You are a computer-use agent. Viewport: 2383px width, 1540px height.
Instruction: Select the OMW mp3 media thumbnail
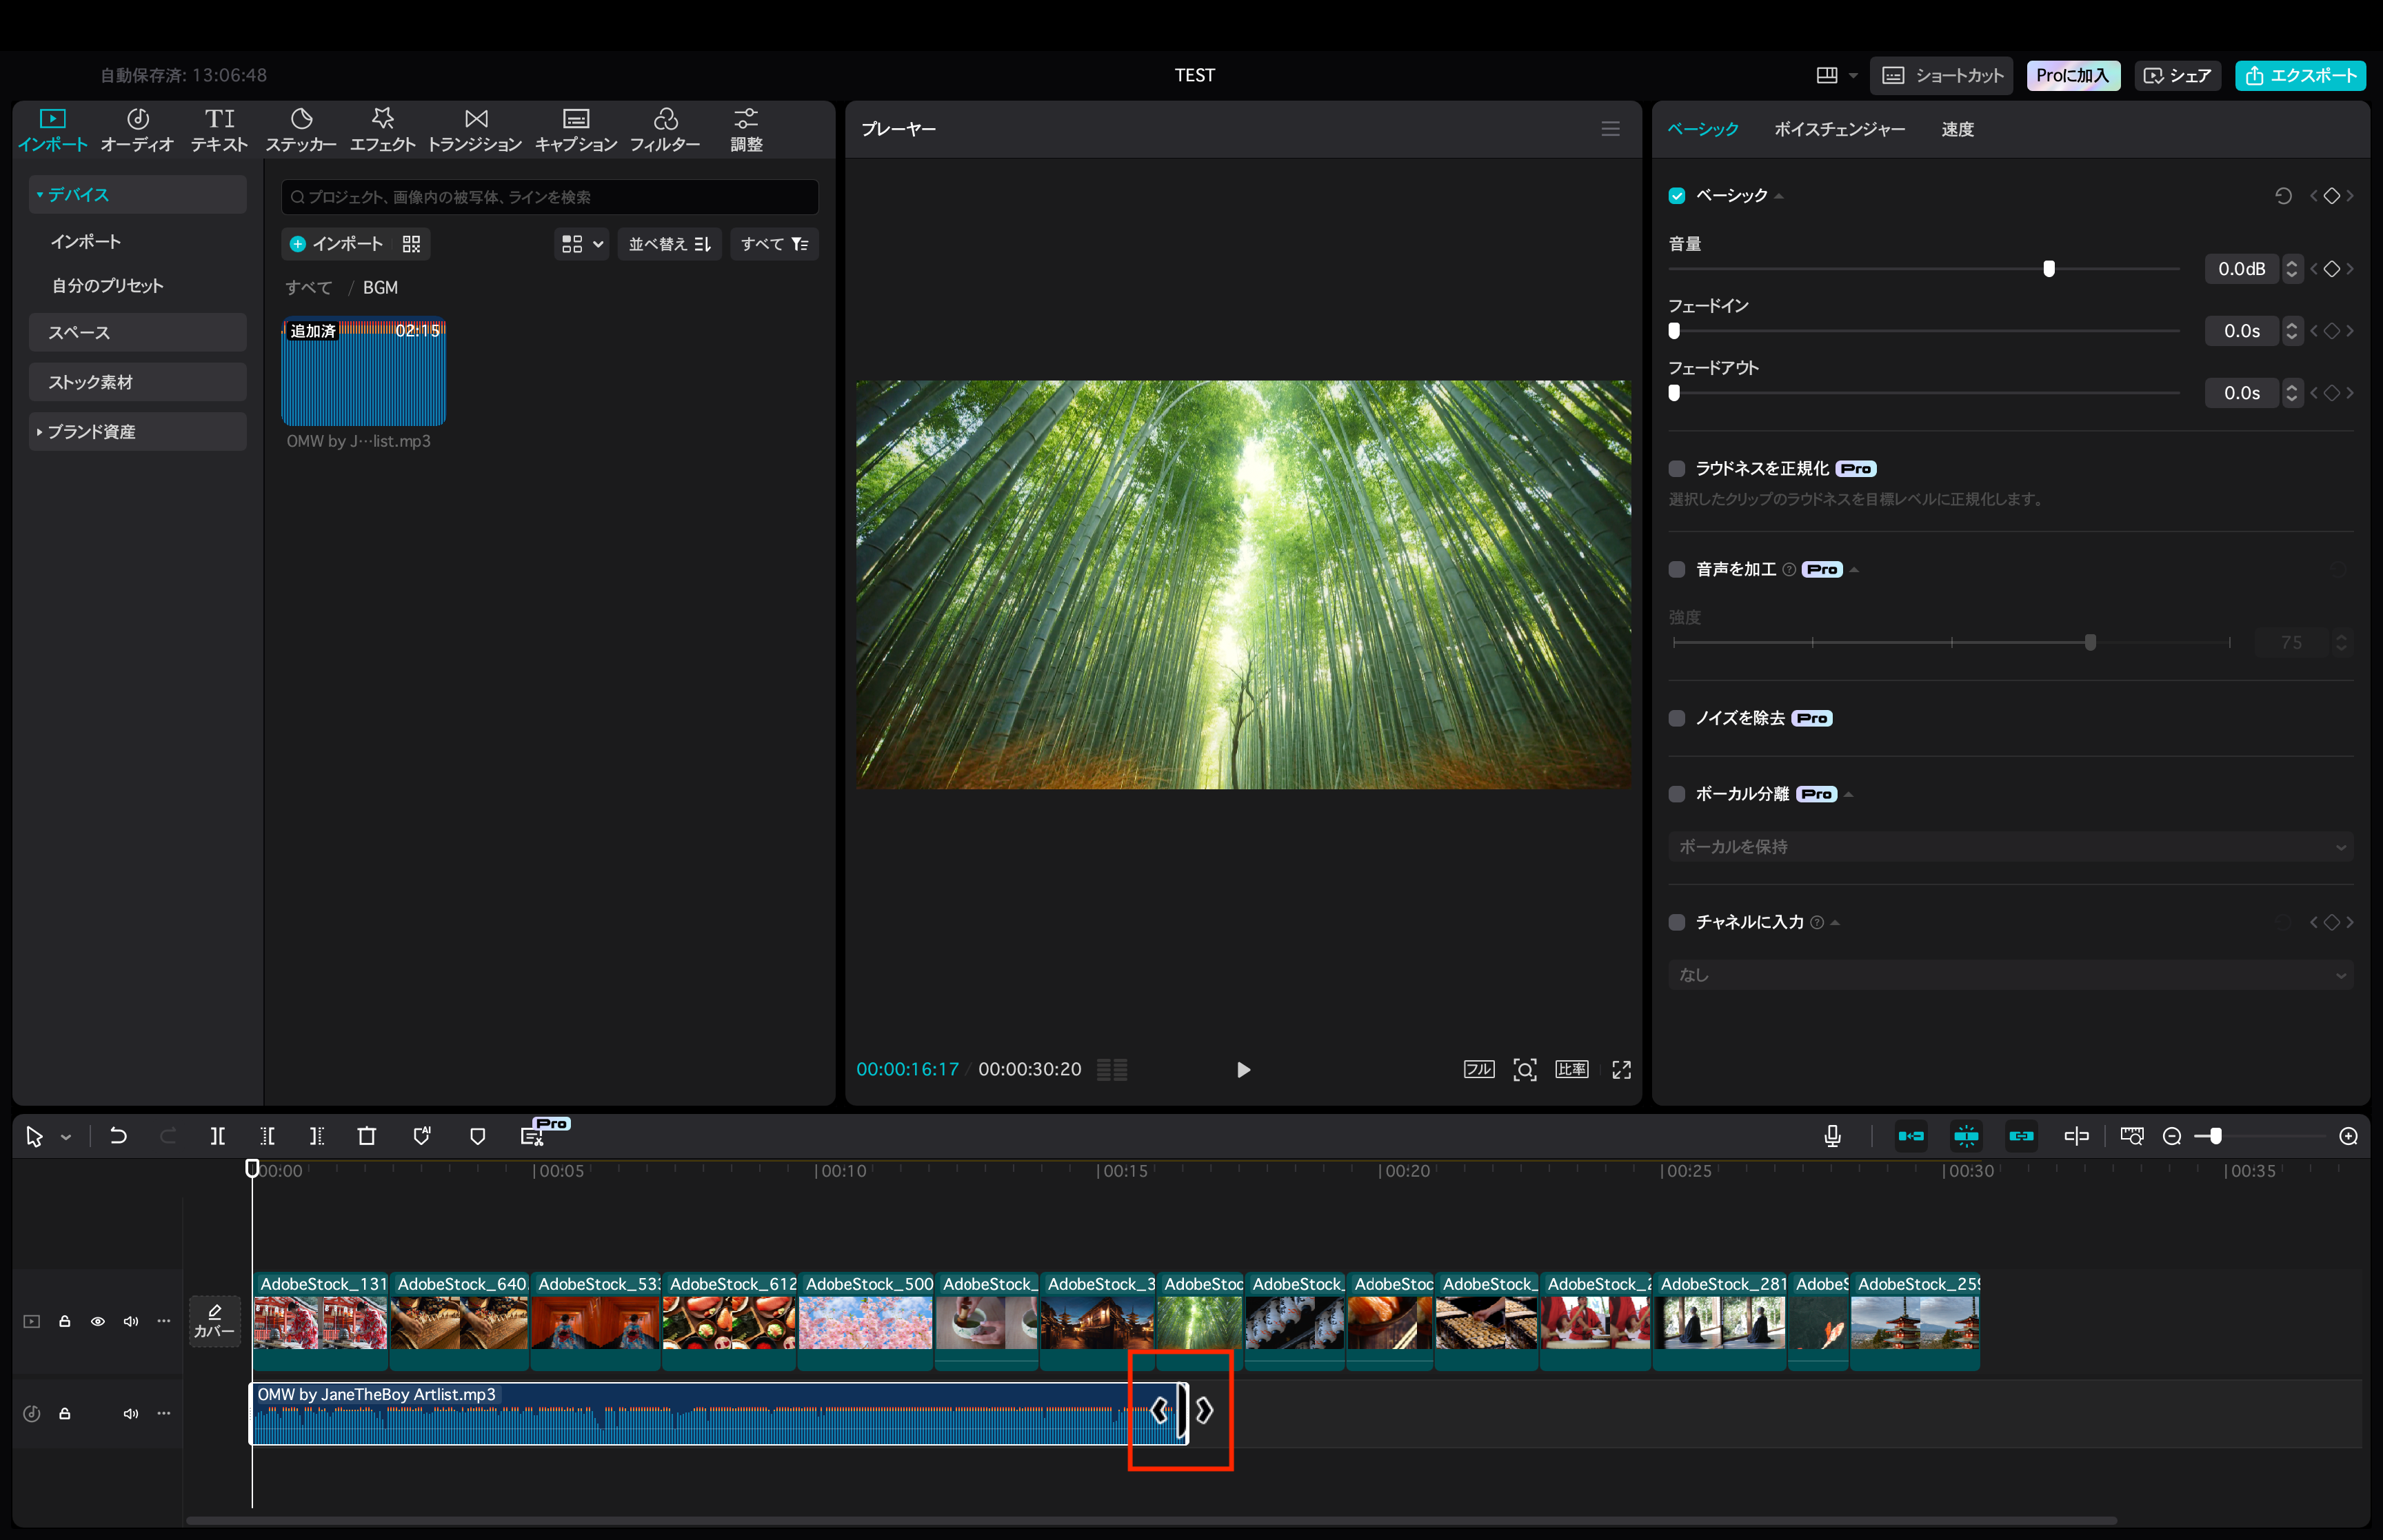tap(363, 372)
